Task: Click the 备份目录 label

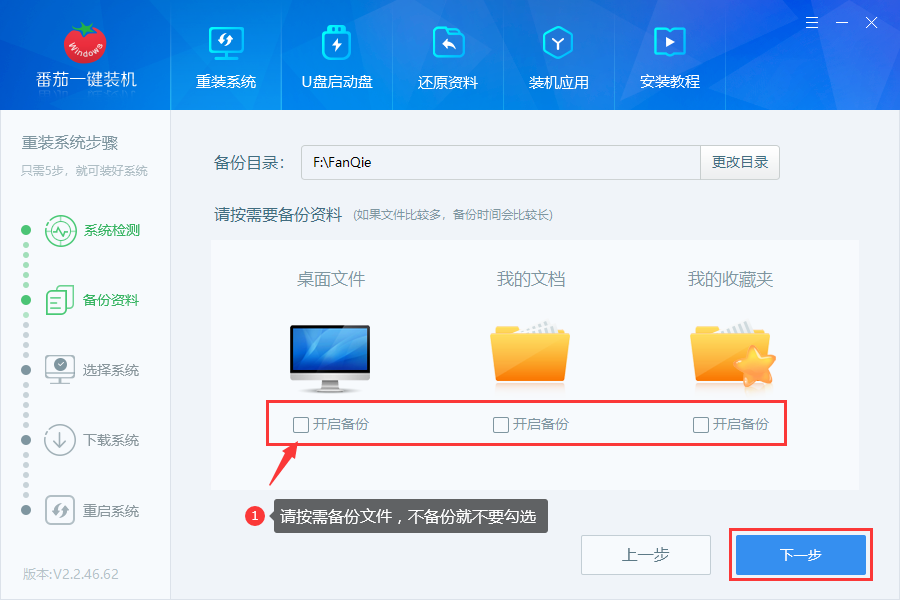Action: pyautogui.click(x=250, y=163)
